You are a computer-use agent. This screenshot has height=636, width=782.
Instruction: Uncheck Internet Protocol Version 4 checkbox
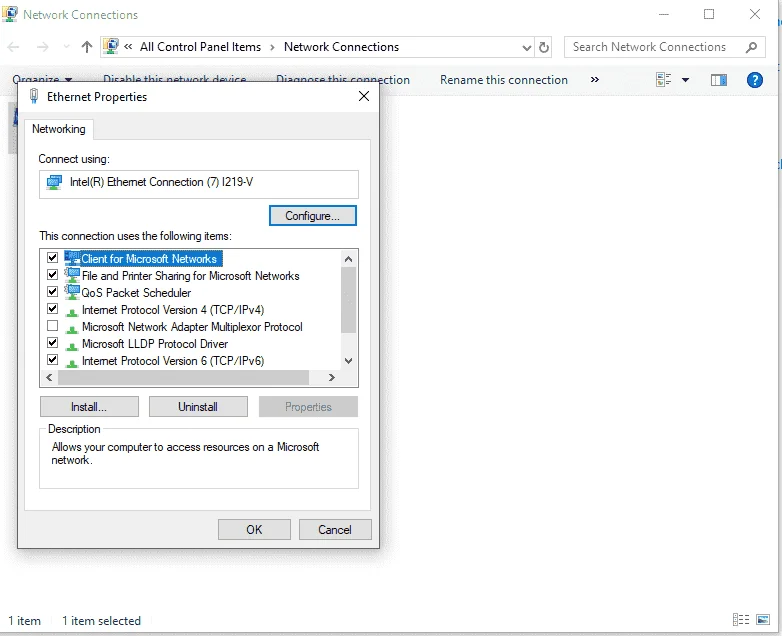coord(52,309)
